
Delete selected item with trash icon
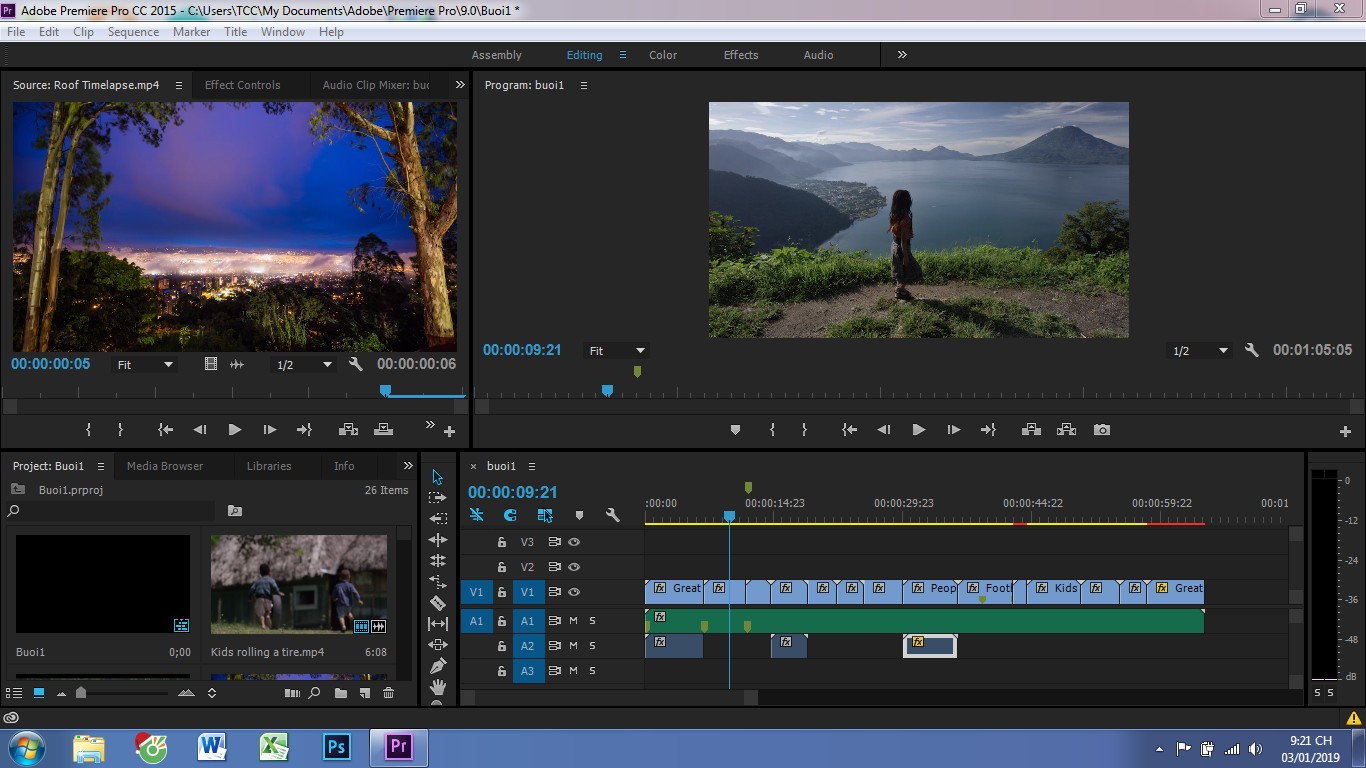click(x=389, y=692)
